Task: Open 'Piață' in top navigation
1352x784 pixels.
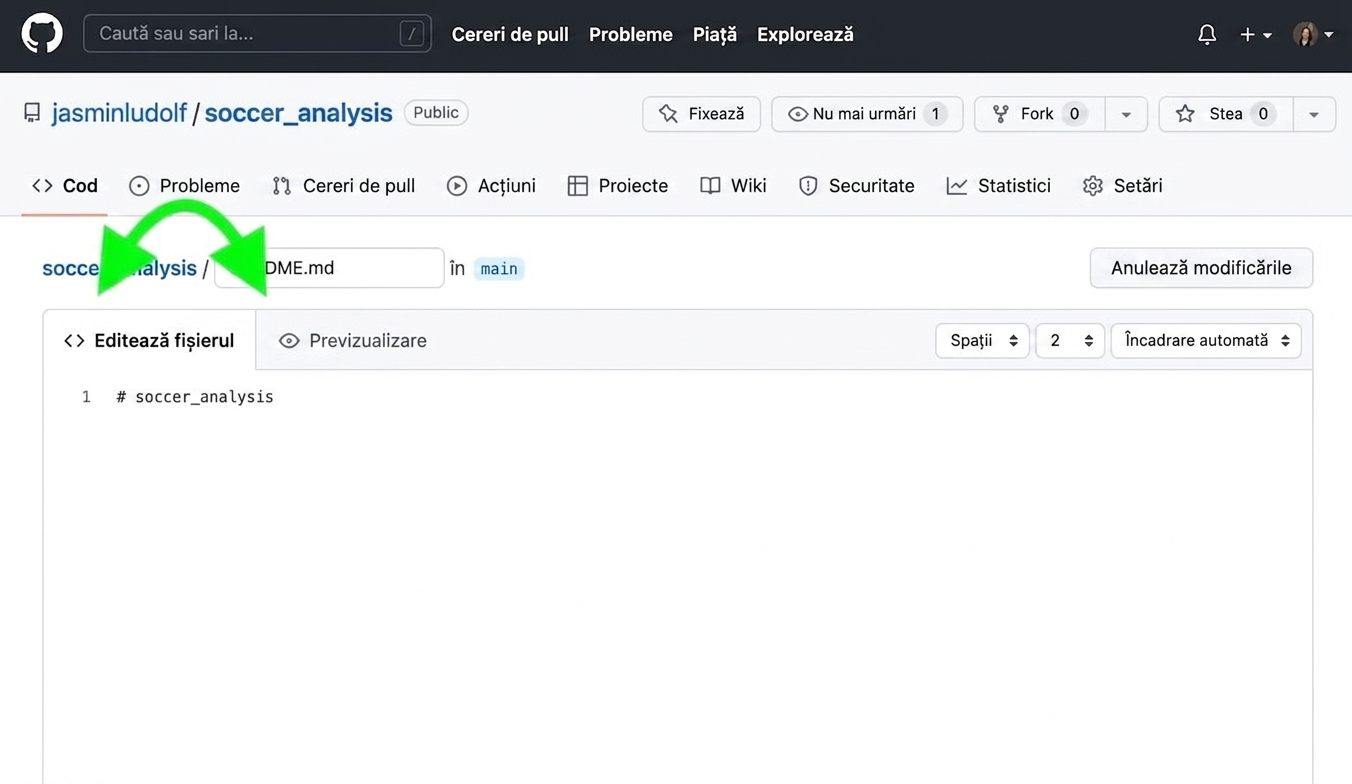Action: tap(715, 34)
